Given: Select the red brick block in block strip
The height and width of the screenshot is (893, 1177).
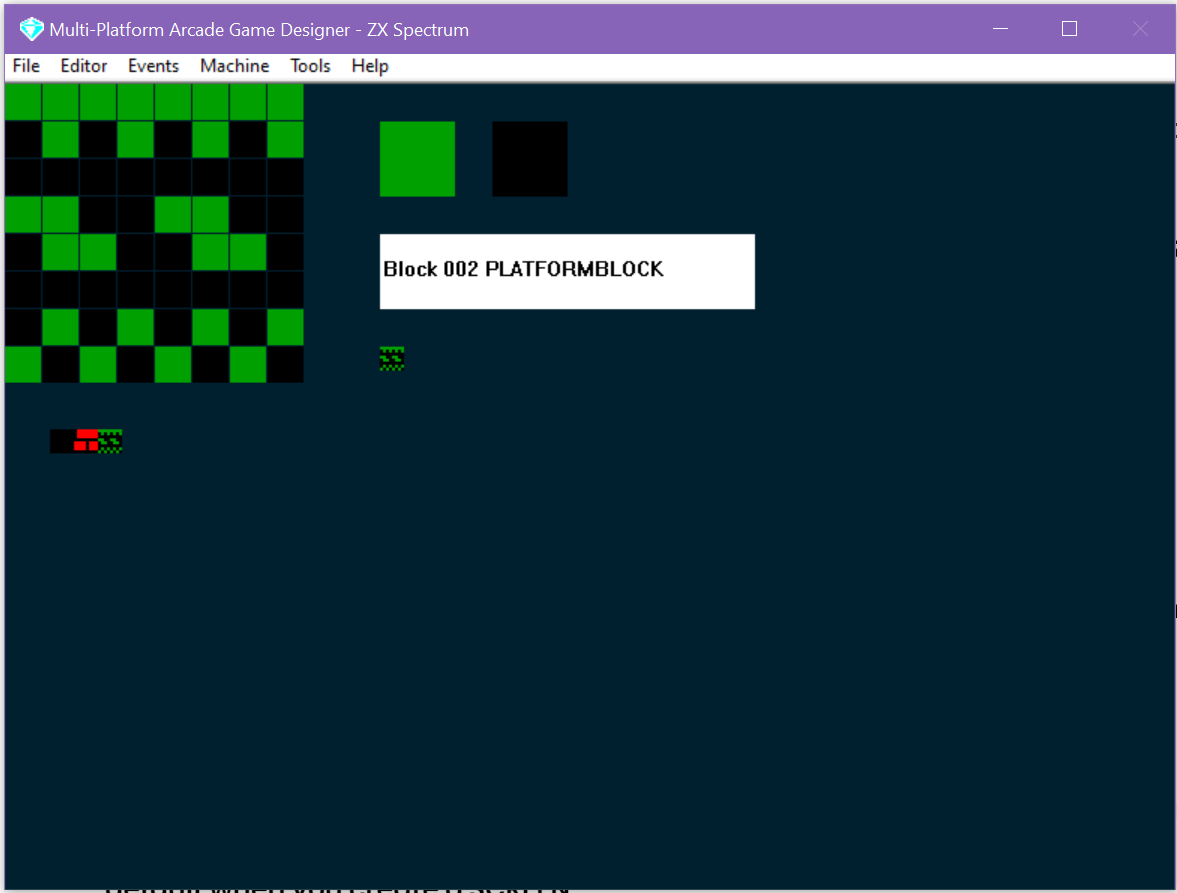Looking at the screenshot, I should tap(86, 441).
